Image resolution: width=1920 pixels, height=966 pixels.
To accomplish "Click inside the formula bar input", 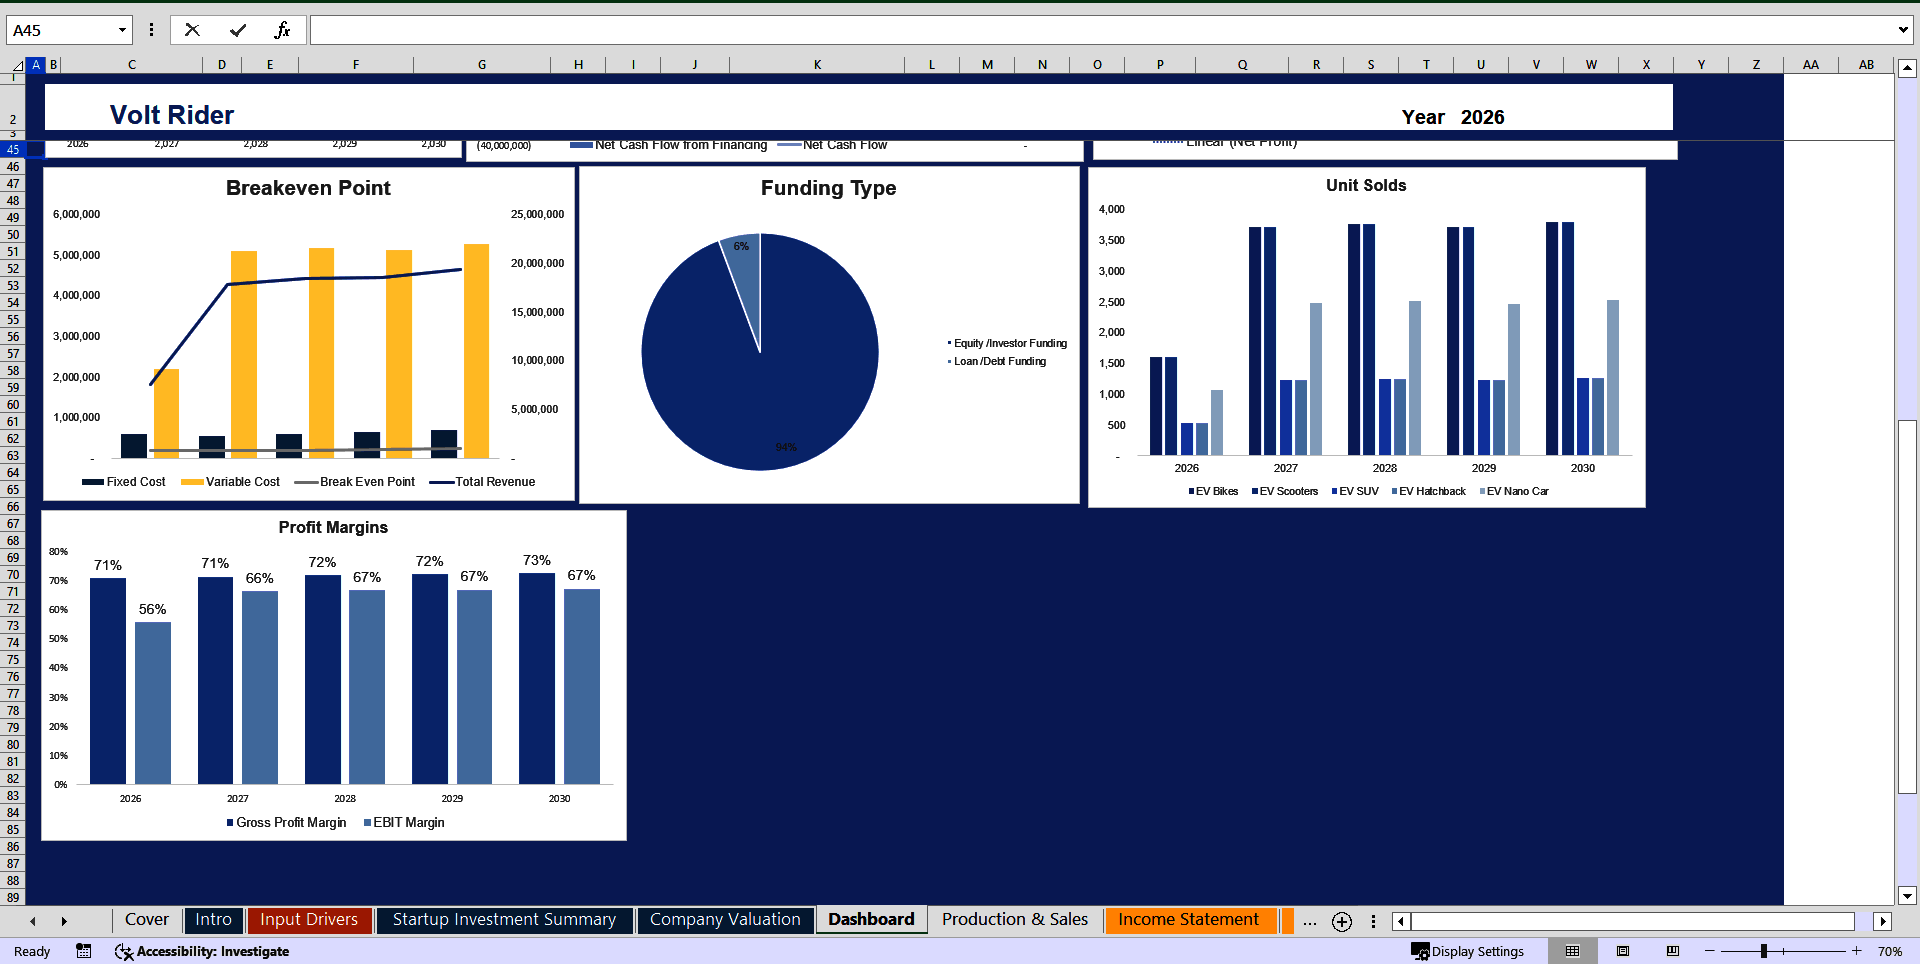I will (1100, 30).
